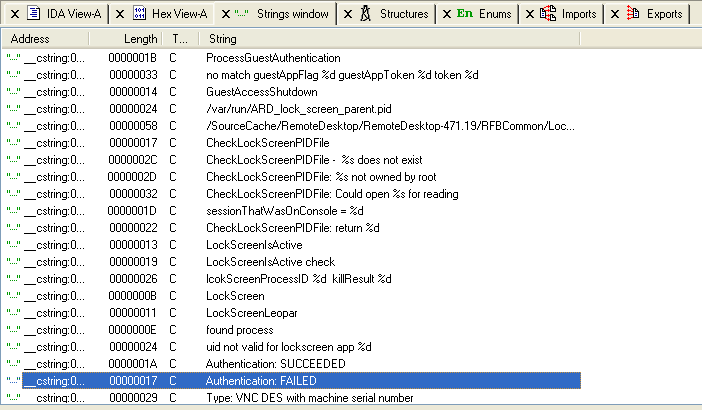Click length value 00000058
Image resolution: width=702 pixels, height=410 pixels.
point(133,126)
